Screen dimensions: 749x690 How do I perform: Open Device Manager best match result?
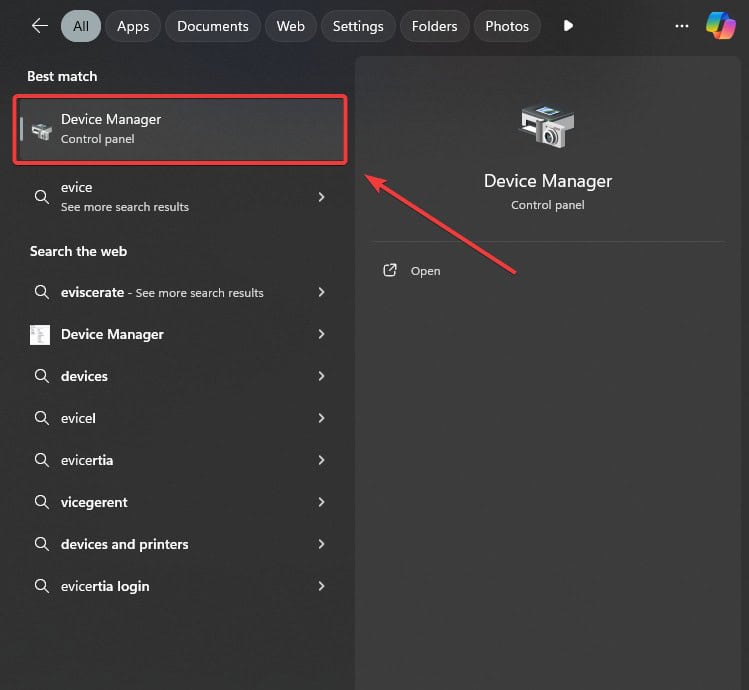click(x=180, y=129)
